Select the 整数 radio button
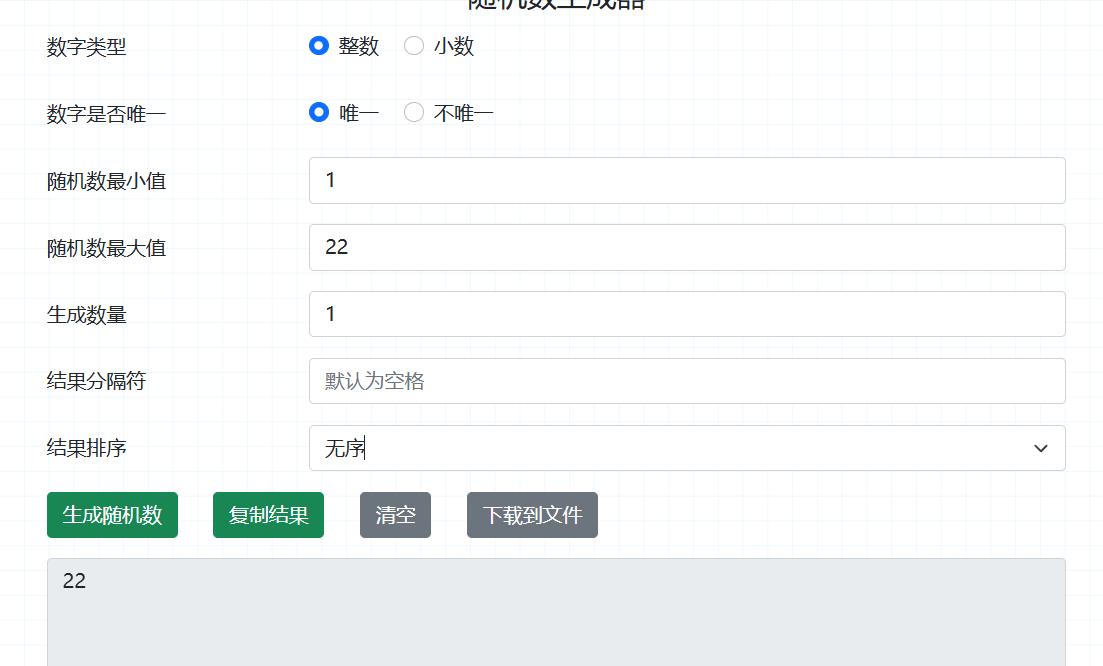Image resolution: width=1103 pixels, height=666 pixels. [319, 46]
